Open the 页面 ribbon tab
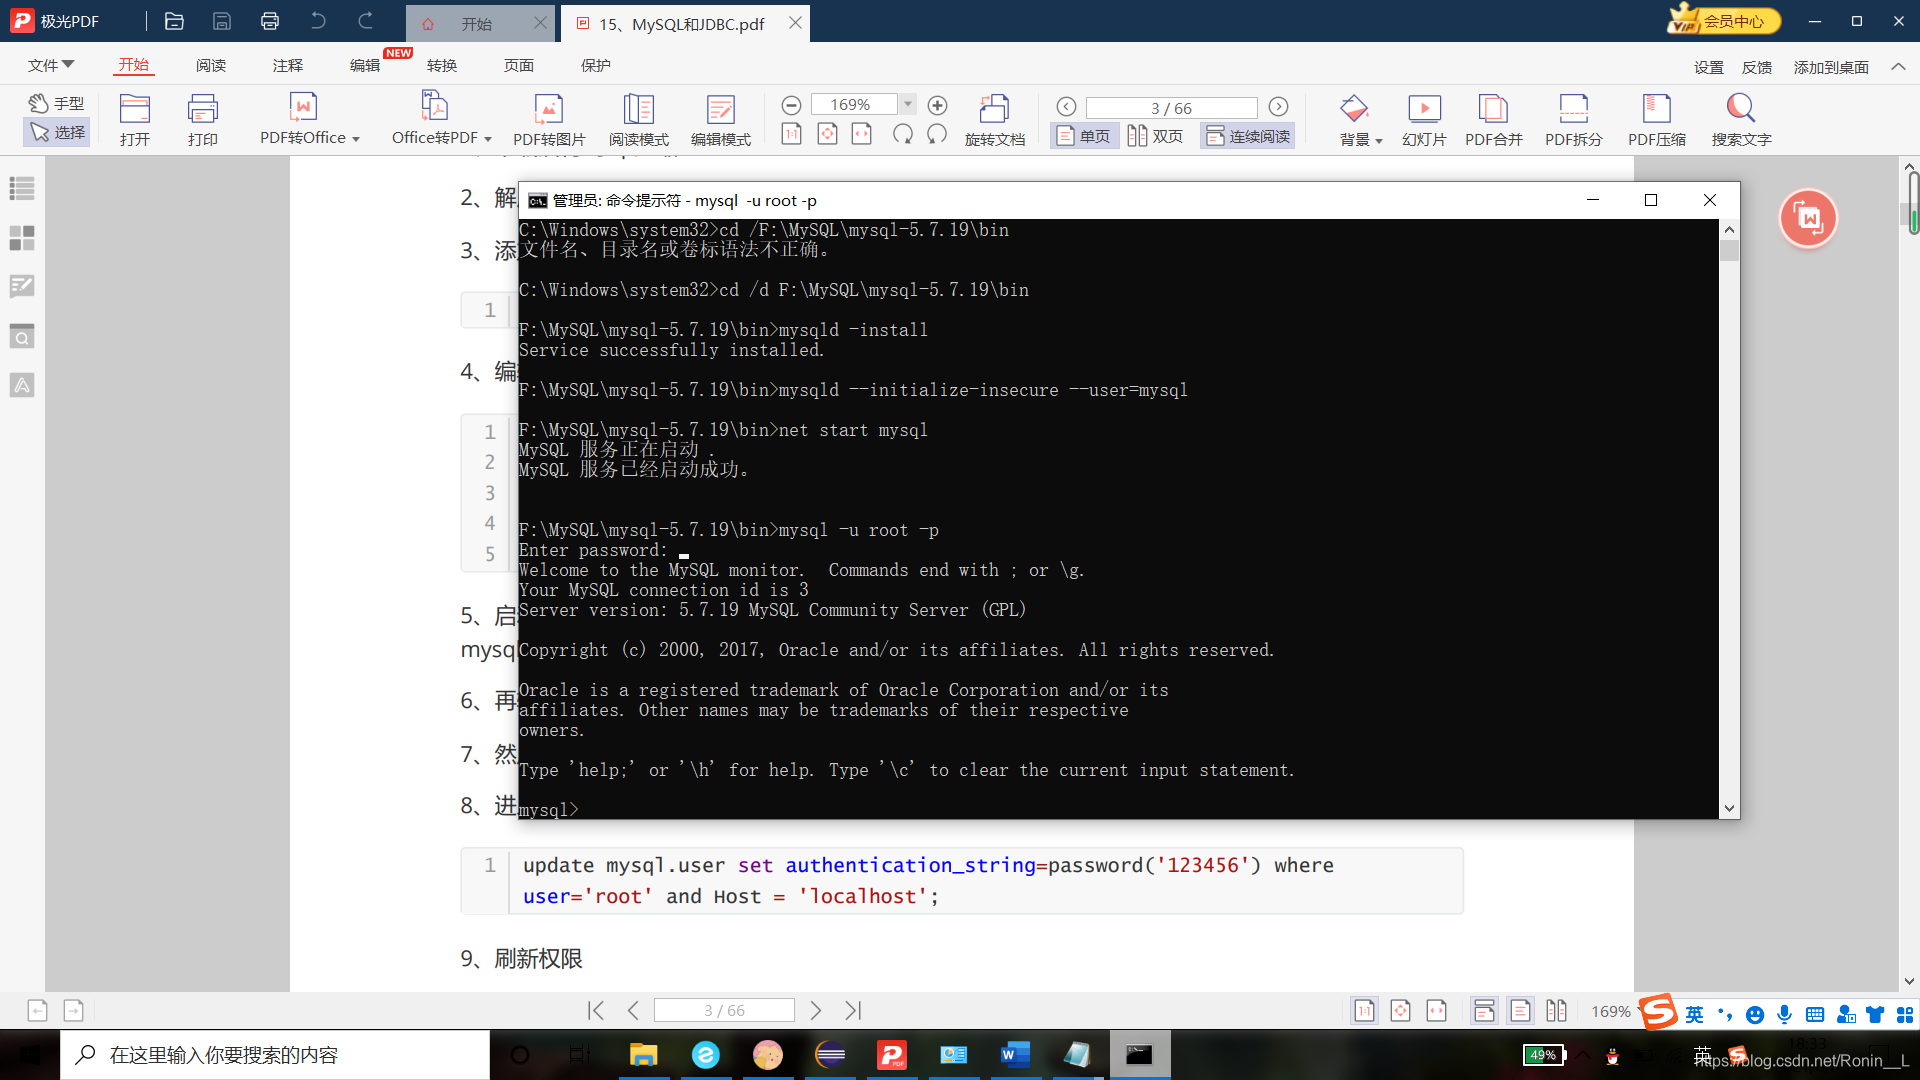Screen dimensions: 1920x1080 519,65
